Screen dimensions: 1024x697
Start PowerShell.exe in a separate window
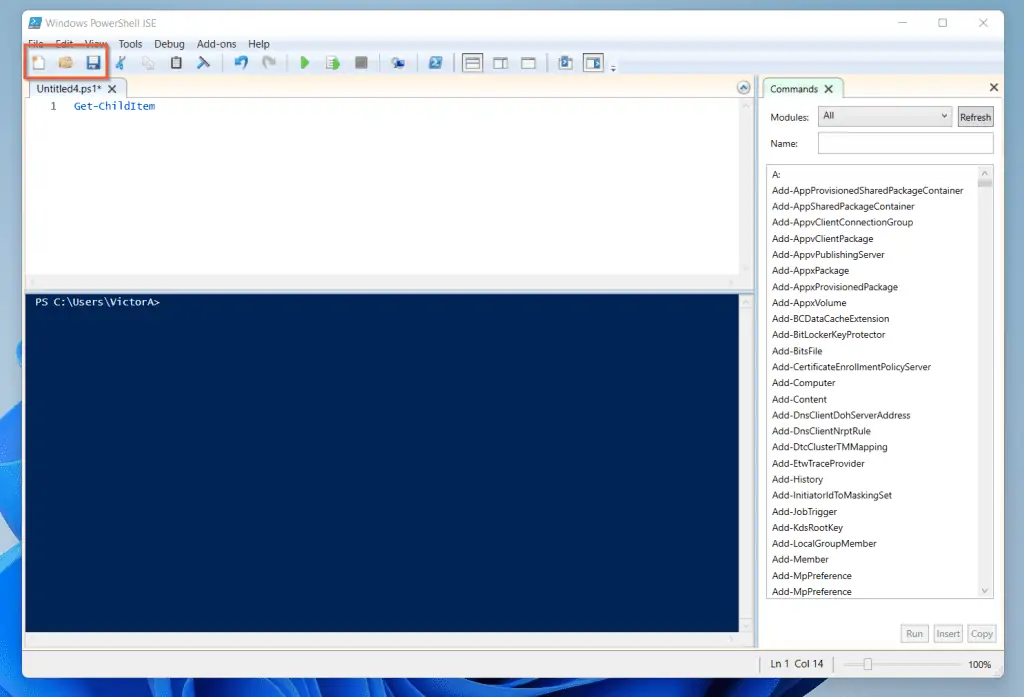pos(435,63)
